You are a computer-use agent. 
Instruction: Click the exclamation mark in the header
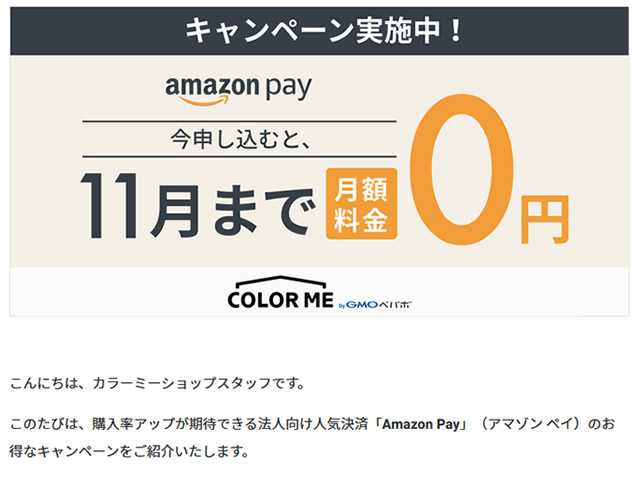[456, 31]
